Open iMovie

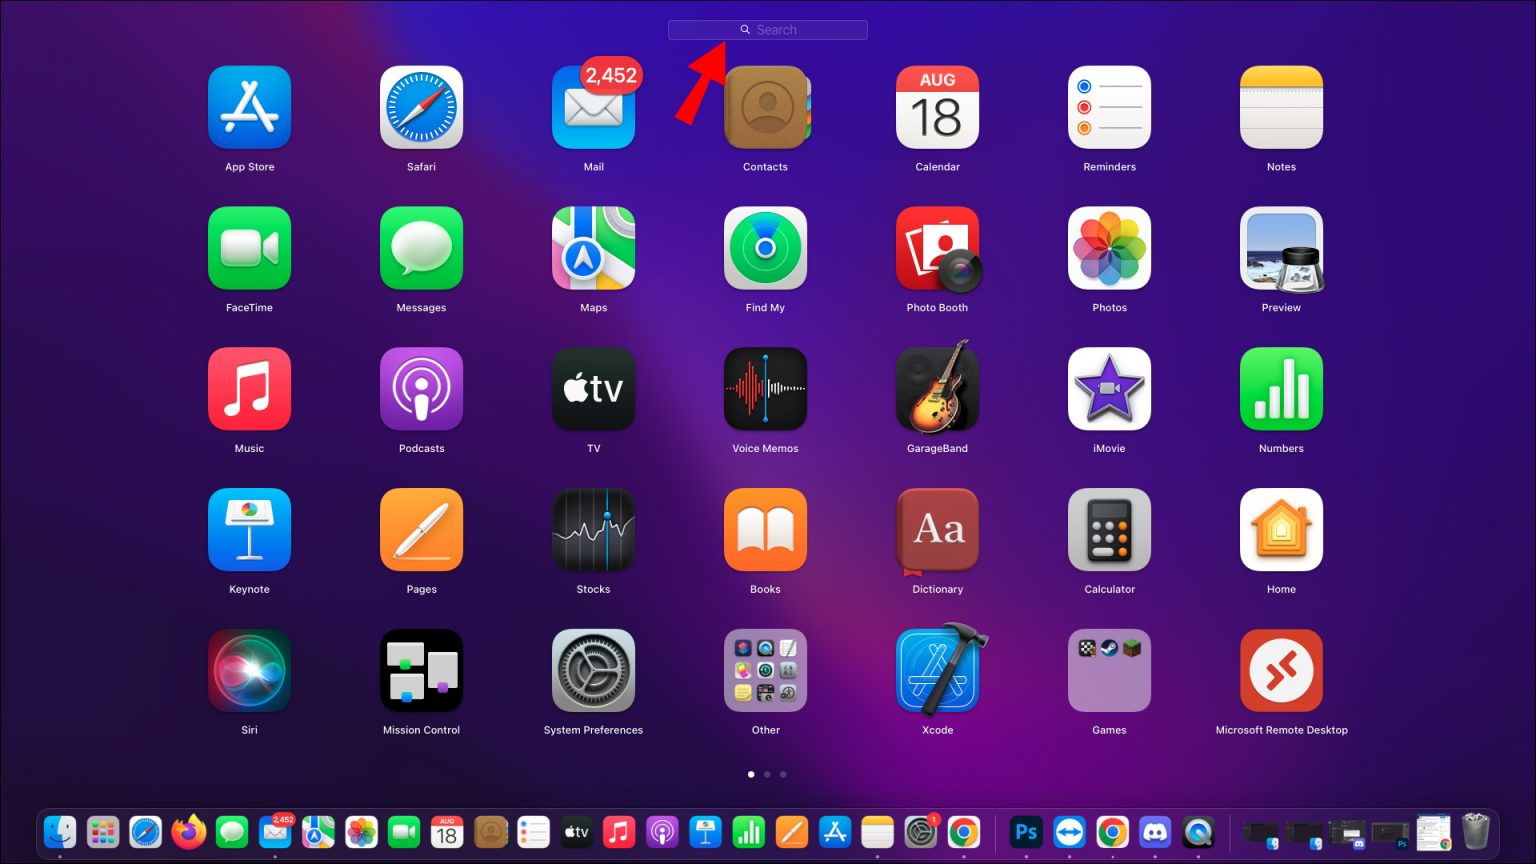(x=1109, y=389)
